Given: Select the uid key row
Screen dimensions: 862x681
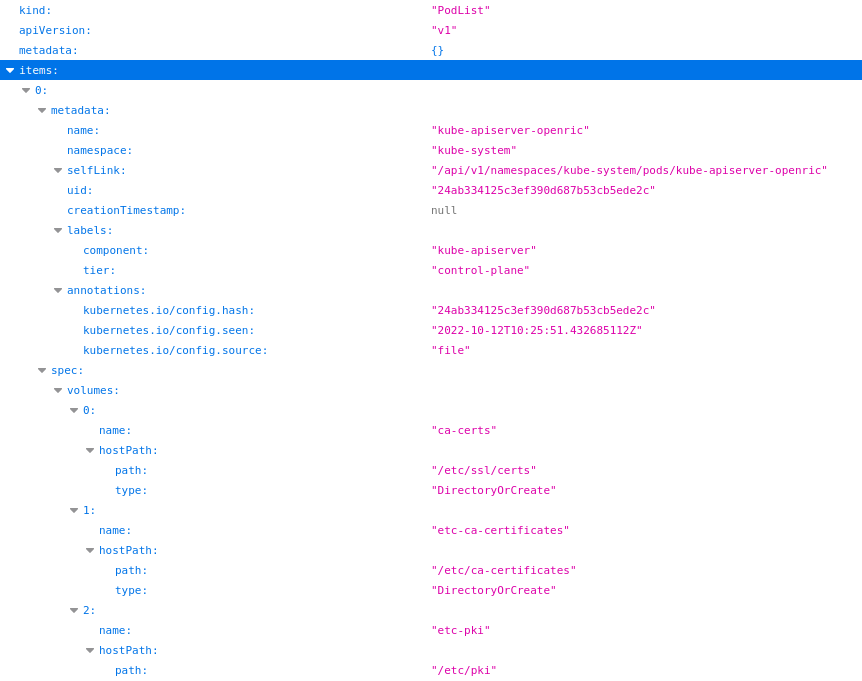Looking at the screenshot, I should pos(80,190).
